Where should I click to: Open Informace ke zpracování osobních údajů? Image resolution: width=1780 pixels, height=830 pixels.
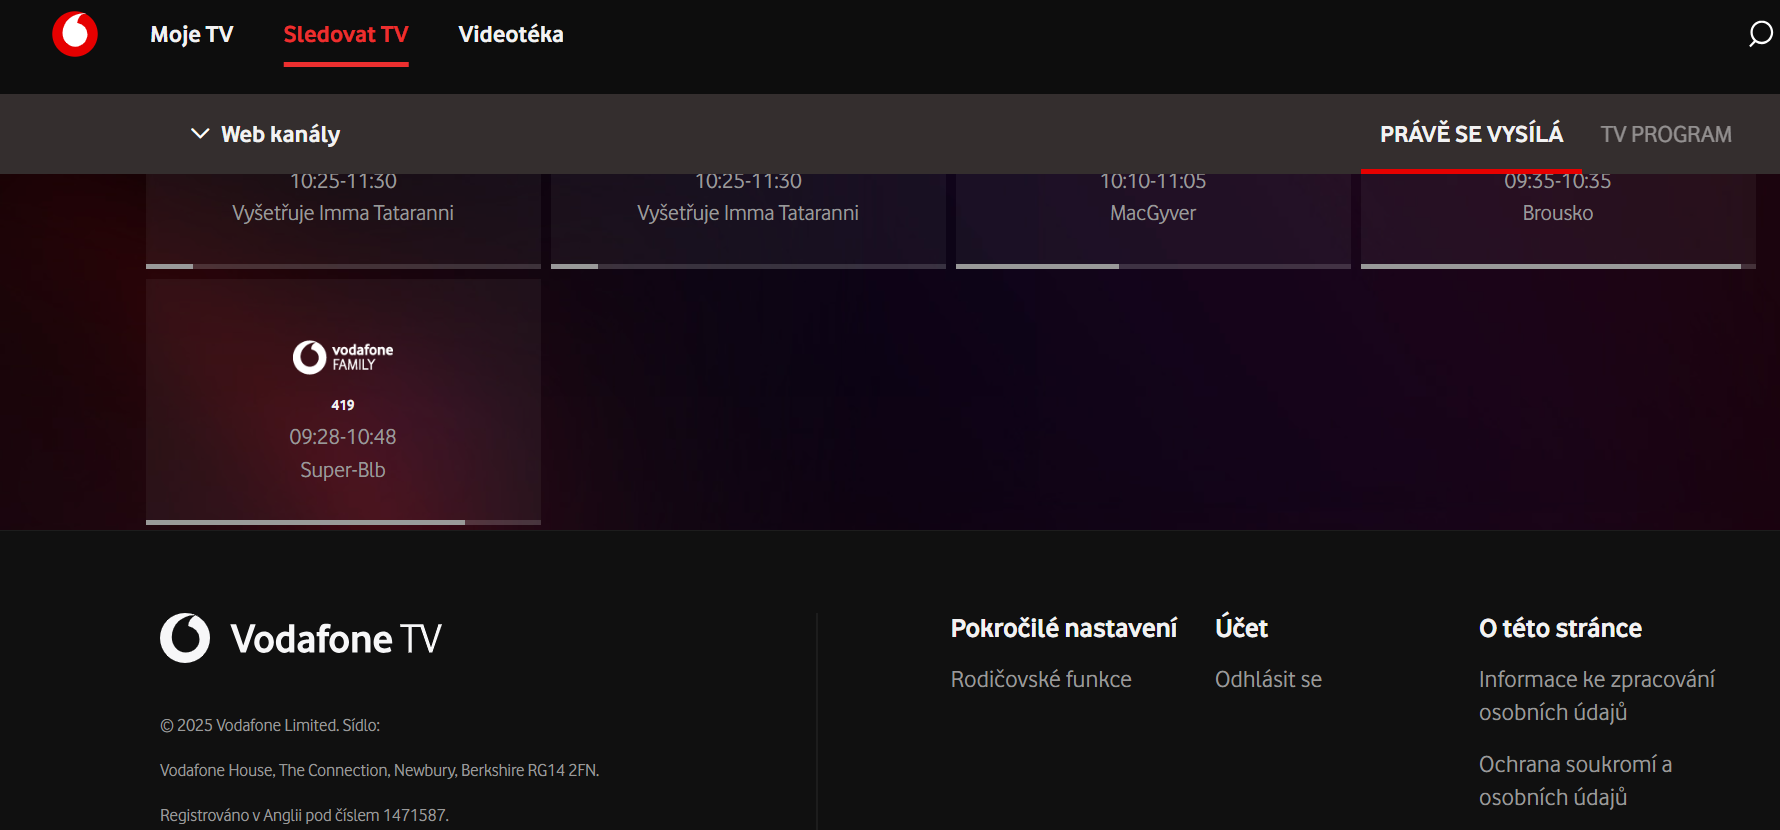pyautogui.click(x=1596, y=696)
